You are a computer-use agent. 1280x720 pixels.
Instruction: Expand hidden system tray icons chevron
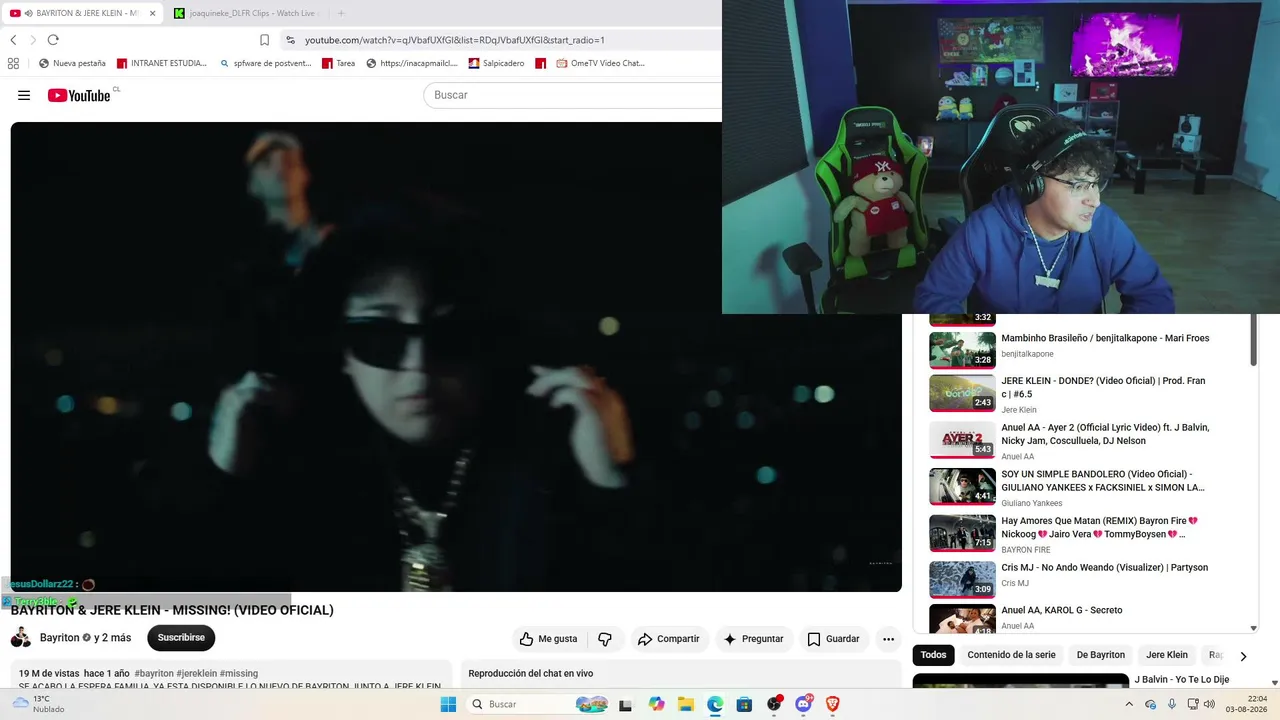coord(1129,704)
